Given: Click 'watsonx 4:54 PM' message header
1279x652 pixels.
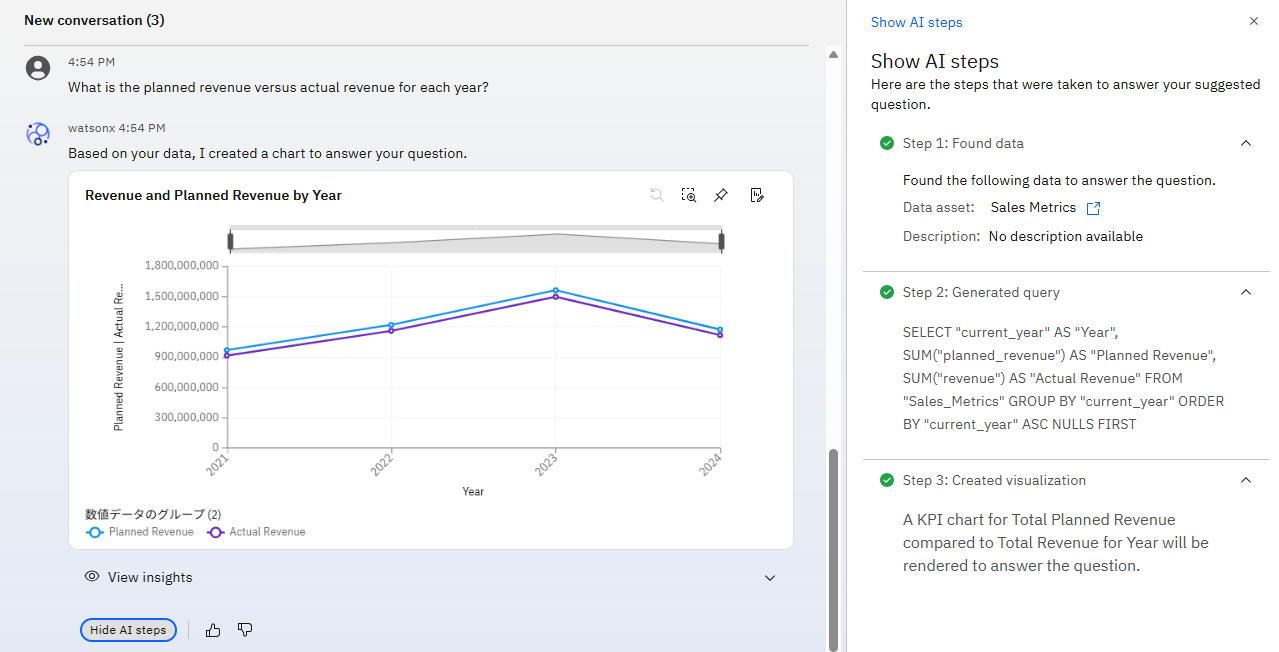Looking at the screenshot, I should [x=117, y=128].
